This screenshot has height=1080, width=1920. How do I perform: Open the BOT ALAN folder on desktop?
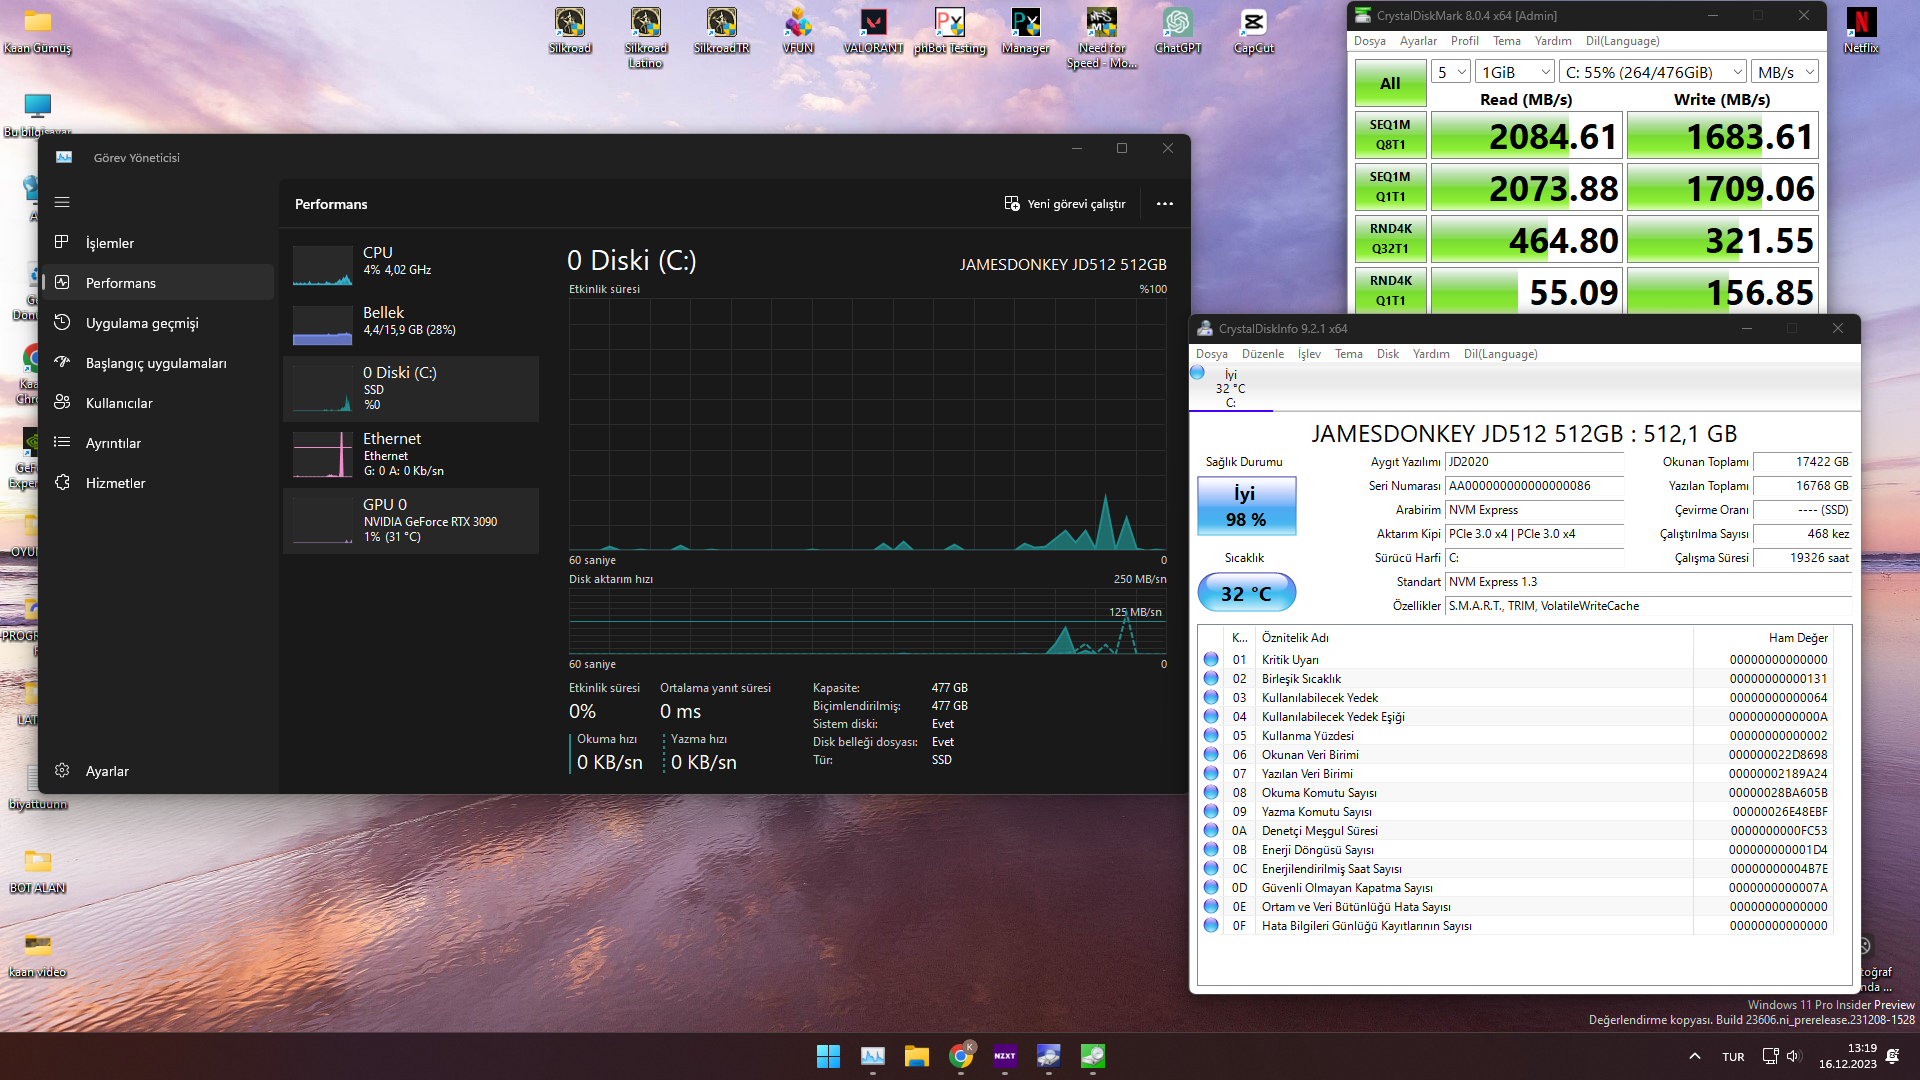[38, 871]
